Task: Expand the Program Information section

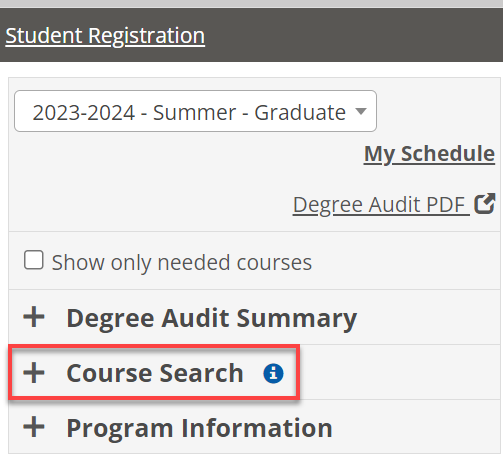Action: [x=254, y=427]
